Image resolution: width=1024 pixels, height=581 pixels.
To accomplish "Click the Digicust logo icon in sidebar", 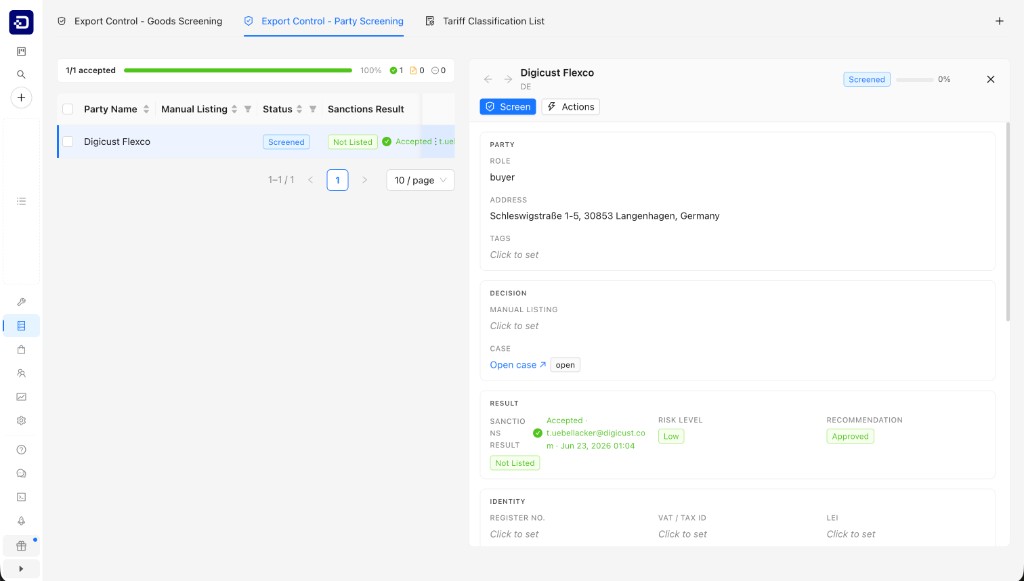I will [21, 22].
